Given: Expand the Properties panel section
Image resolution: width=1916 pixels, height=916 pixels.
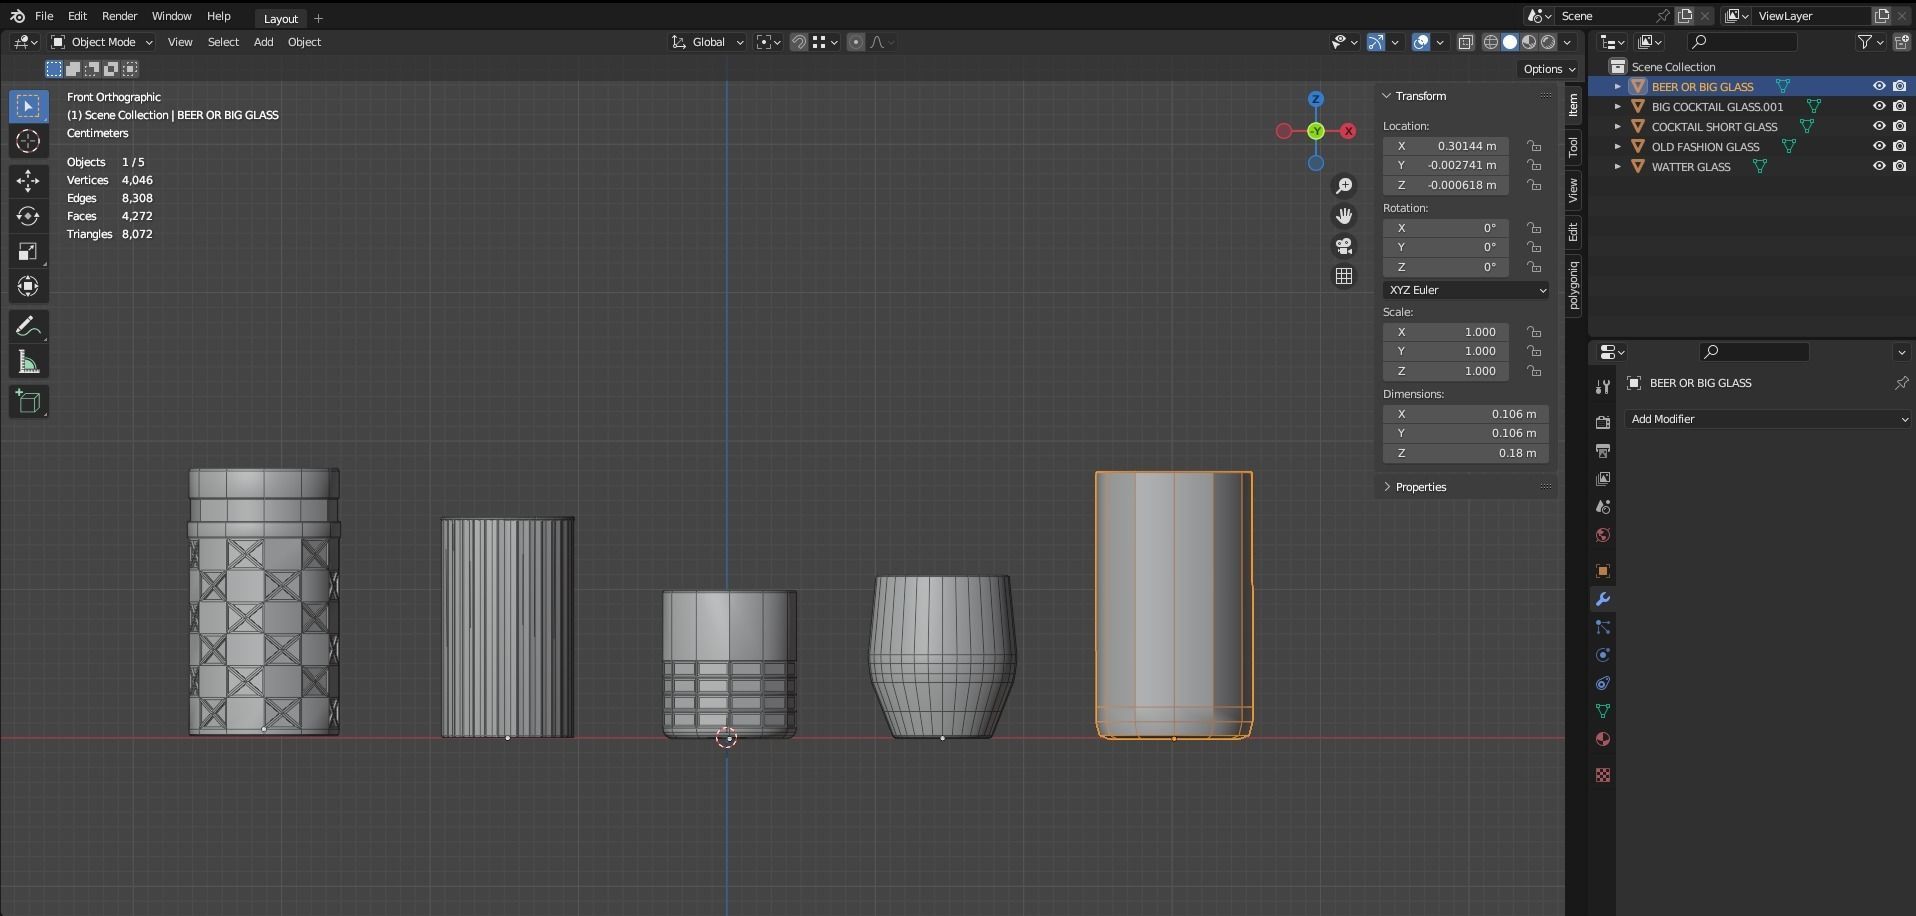Looking at the screenshot, I should click(x=1420, y=487).
